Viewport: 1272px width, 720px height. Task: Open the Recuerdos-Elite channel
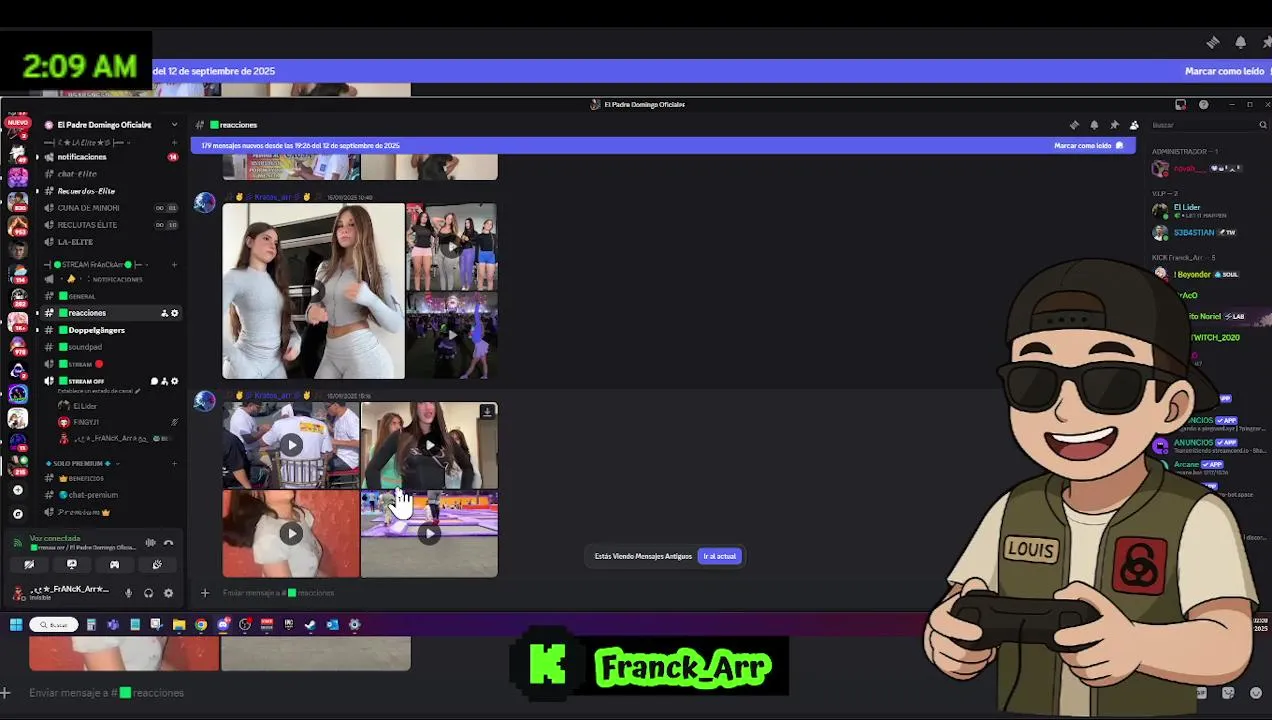(x=110, y=191)
